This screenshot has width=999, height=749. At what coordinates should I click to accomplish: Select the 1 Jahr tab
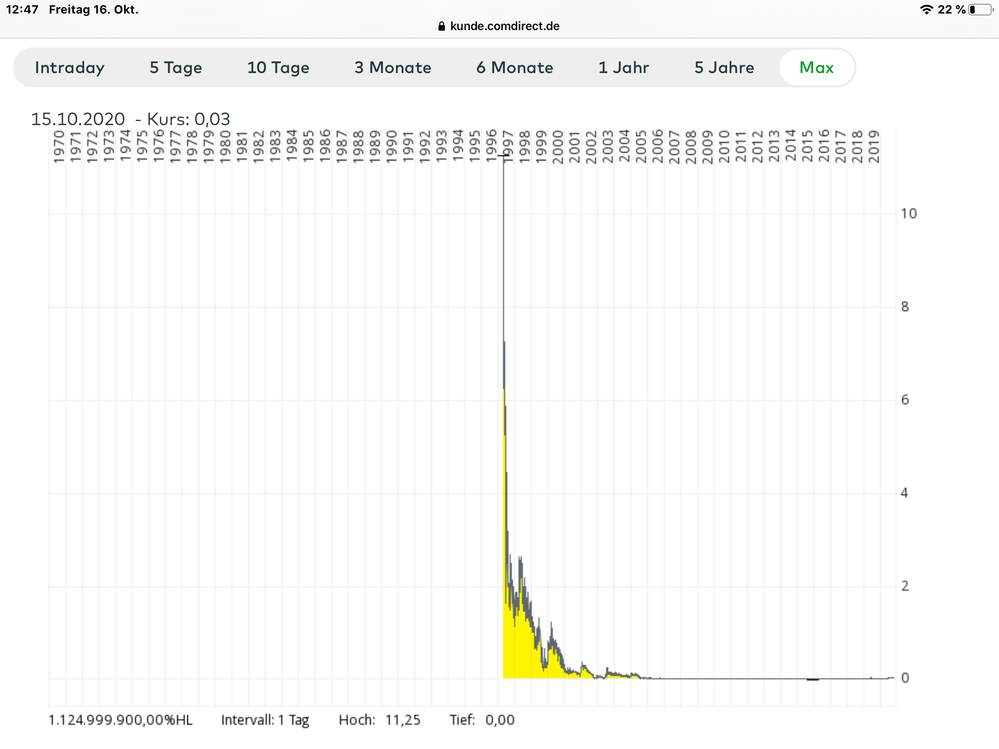[x=624, y=68]
